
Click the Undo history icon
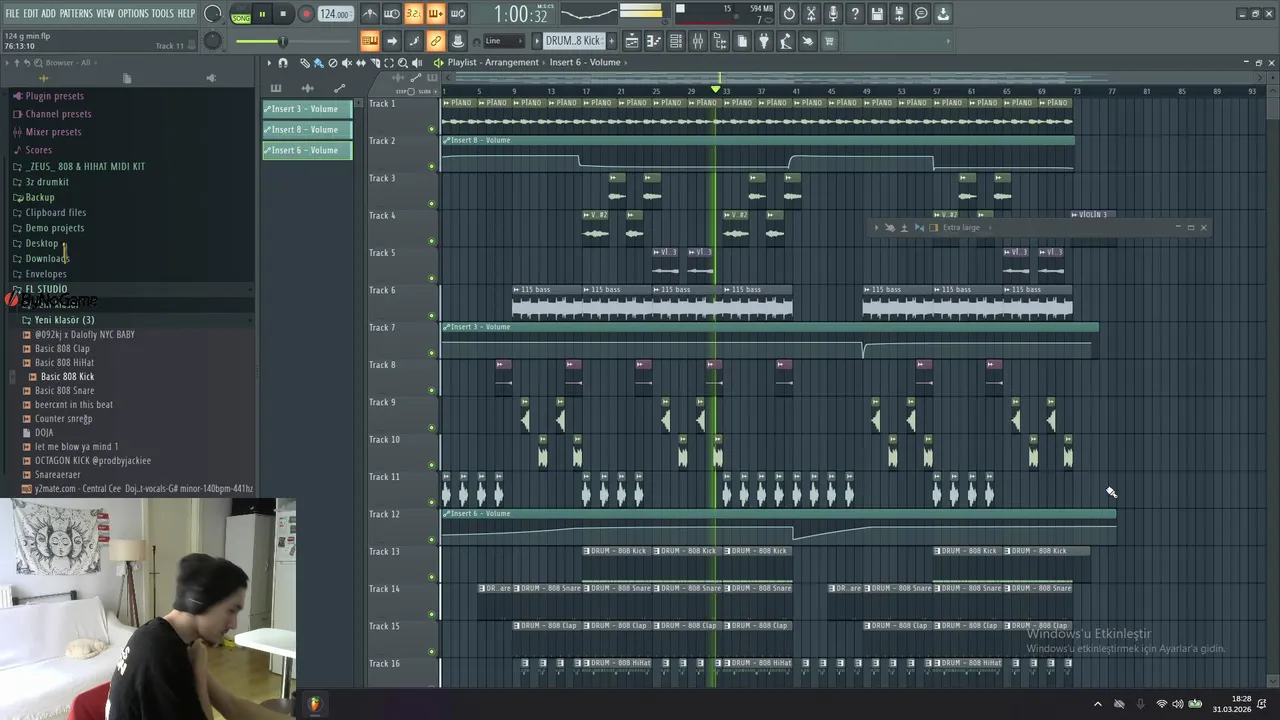[x=789, y=14]
